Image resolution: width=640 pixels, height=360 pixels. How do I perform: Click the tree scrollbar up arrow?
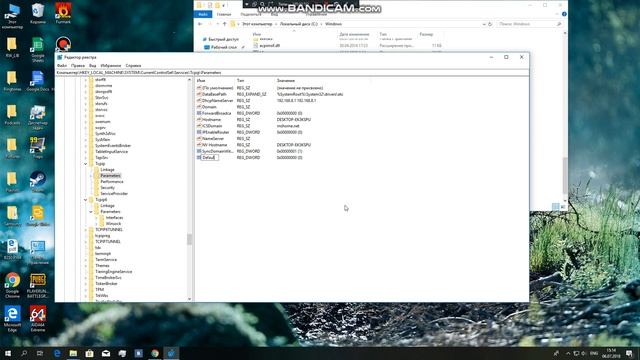(x=189, y=80)
